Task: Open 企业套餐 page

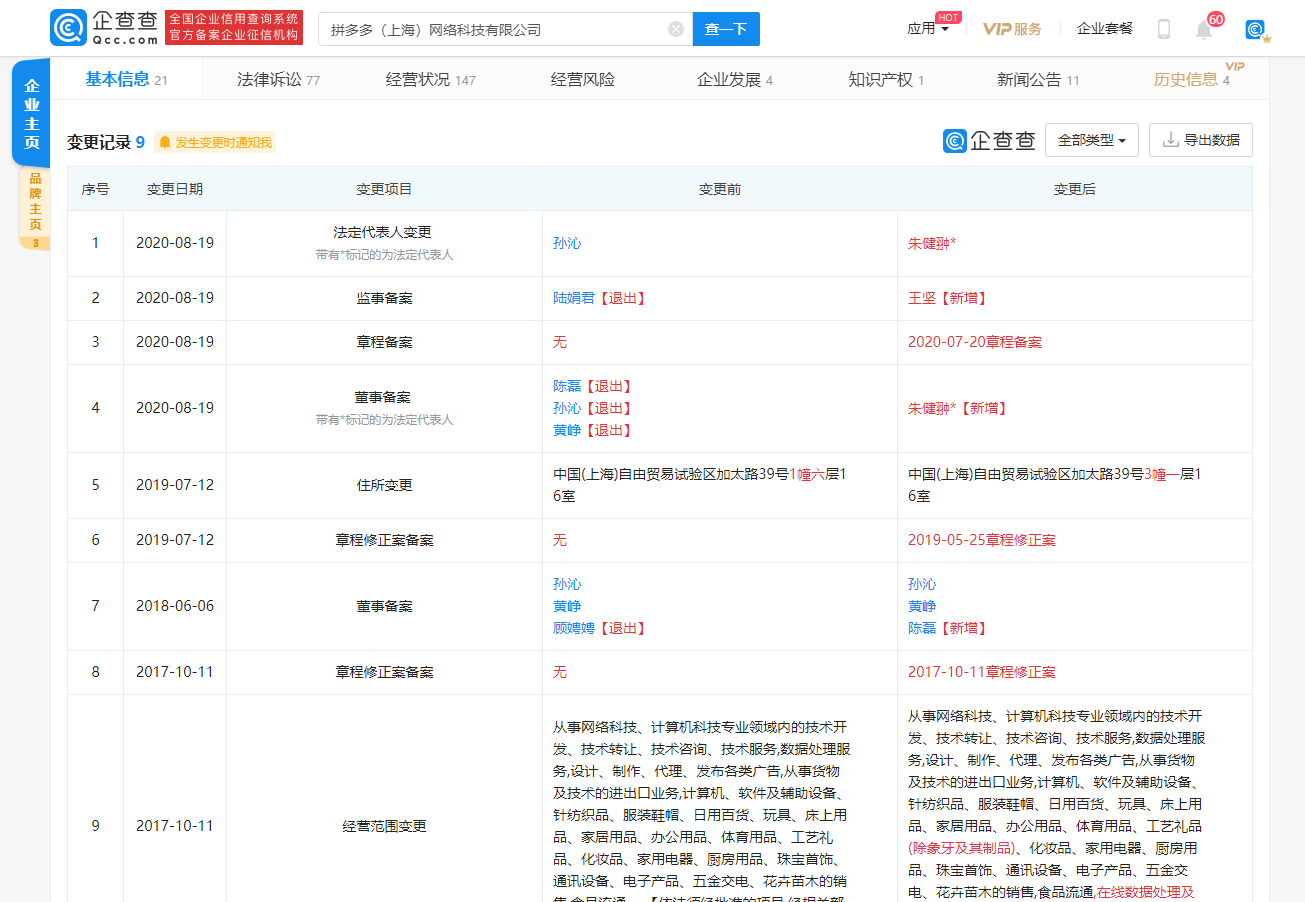Action: click(x=1105, y=29)
